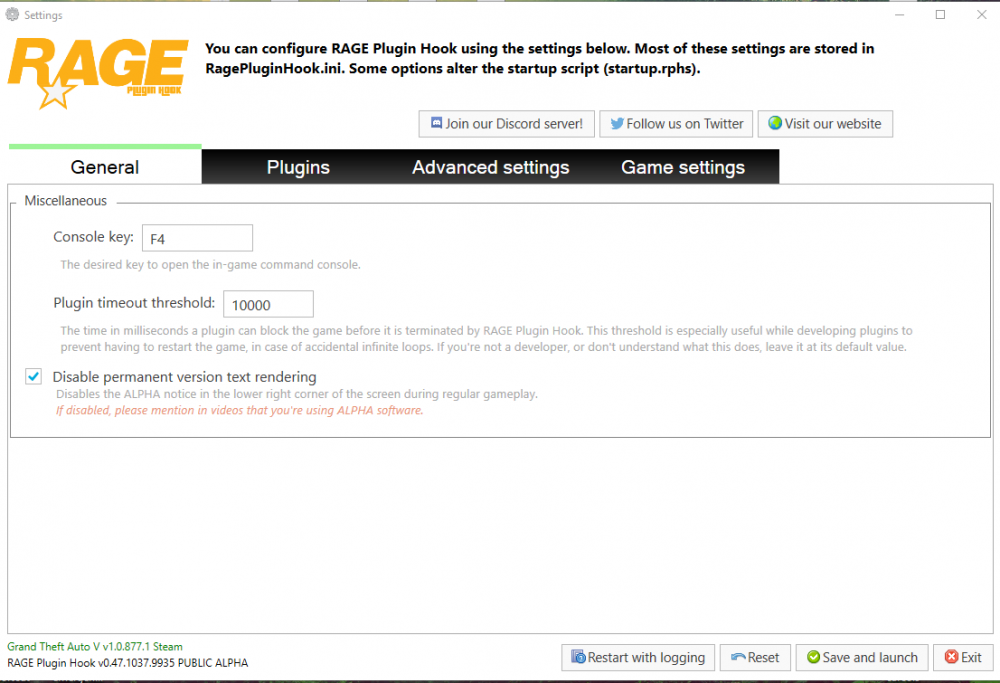Click the globe icon for the website
Viewport: 1000px width, 683px height.
[x=775, y=123]
